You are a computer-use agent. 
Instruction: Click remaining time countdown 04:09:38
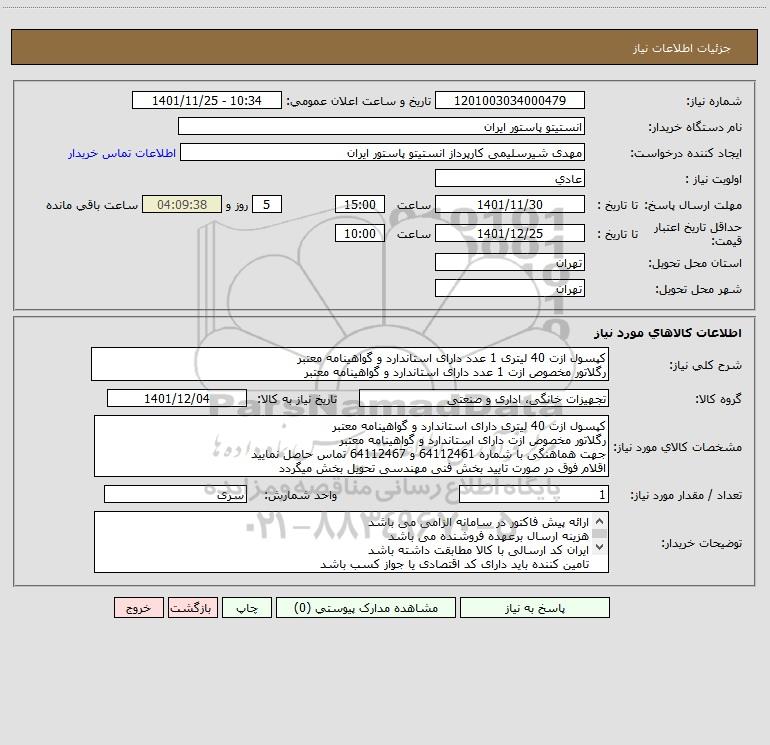tap(182, 205)
